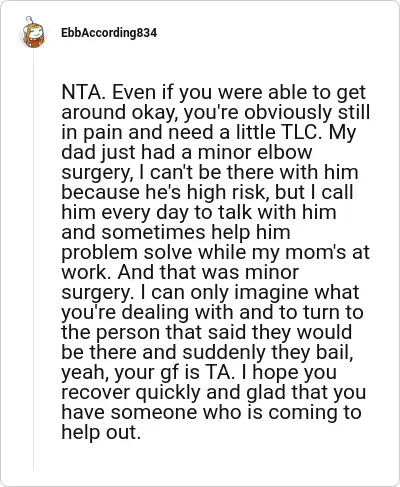
Task: Open the EbbAccording834 user profile link
Action: 109,33
